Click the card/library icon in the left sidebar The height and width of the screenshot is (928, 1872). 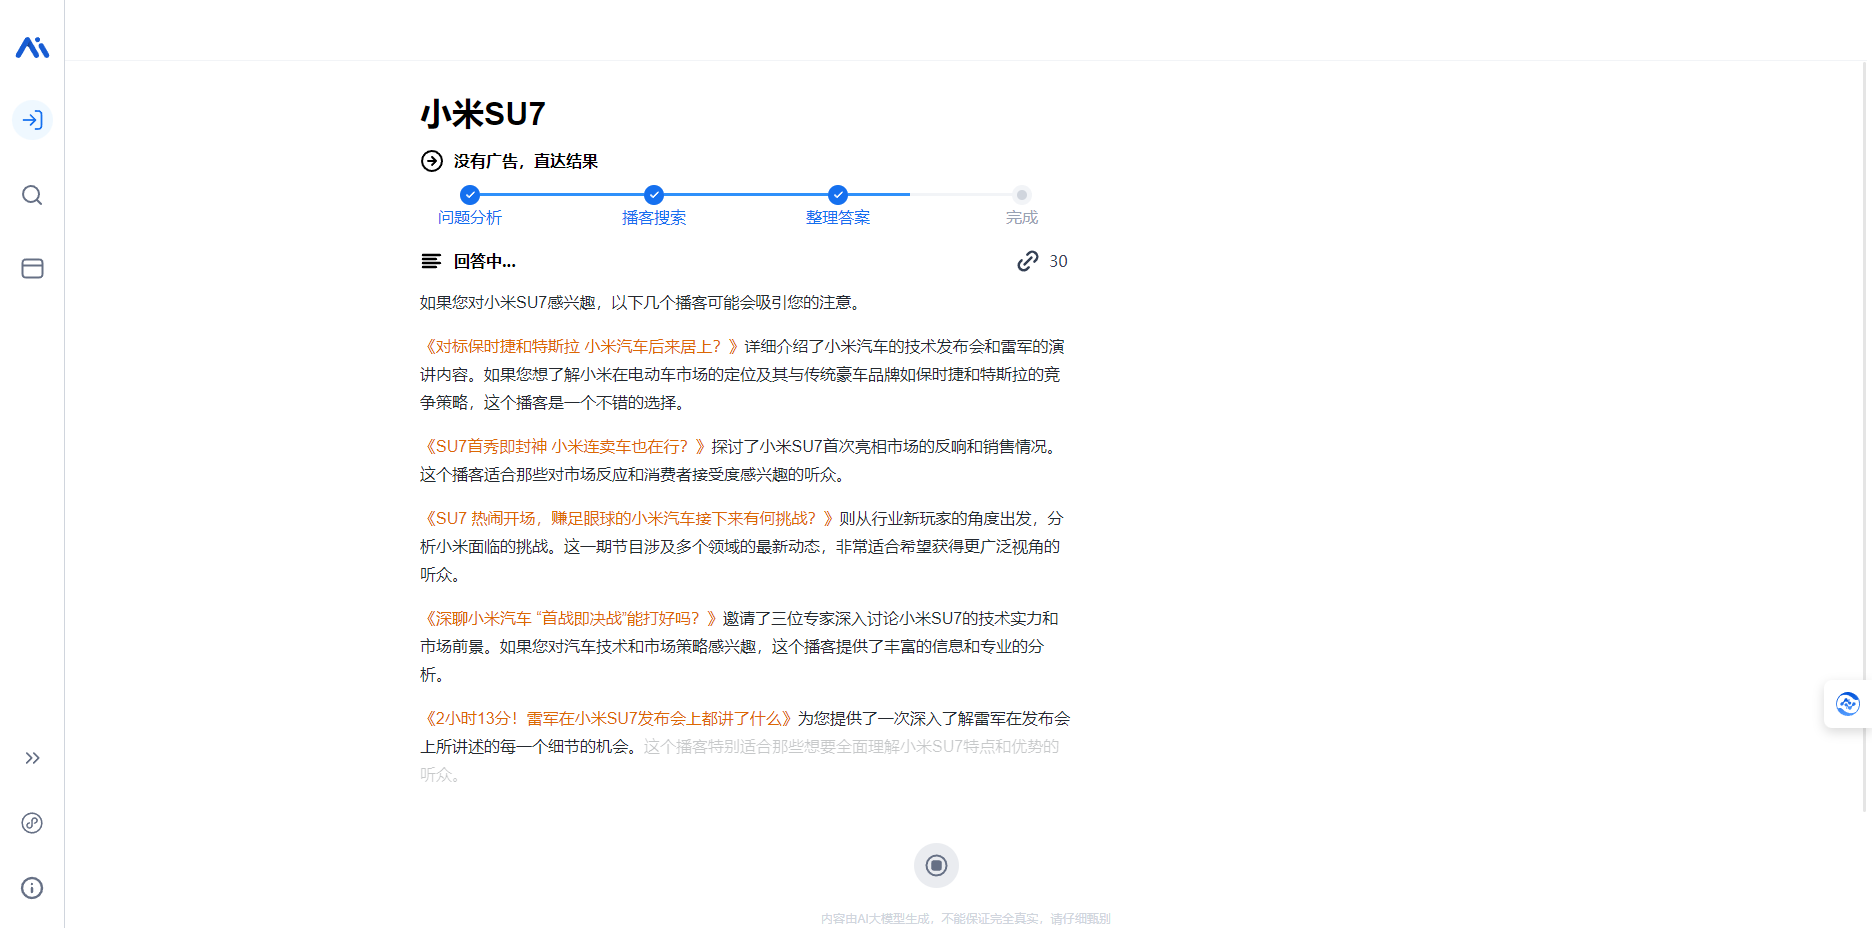(32, 268)
